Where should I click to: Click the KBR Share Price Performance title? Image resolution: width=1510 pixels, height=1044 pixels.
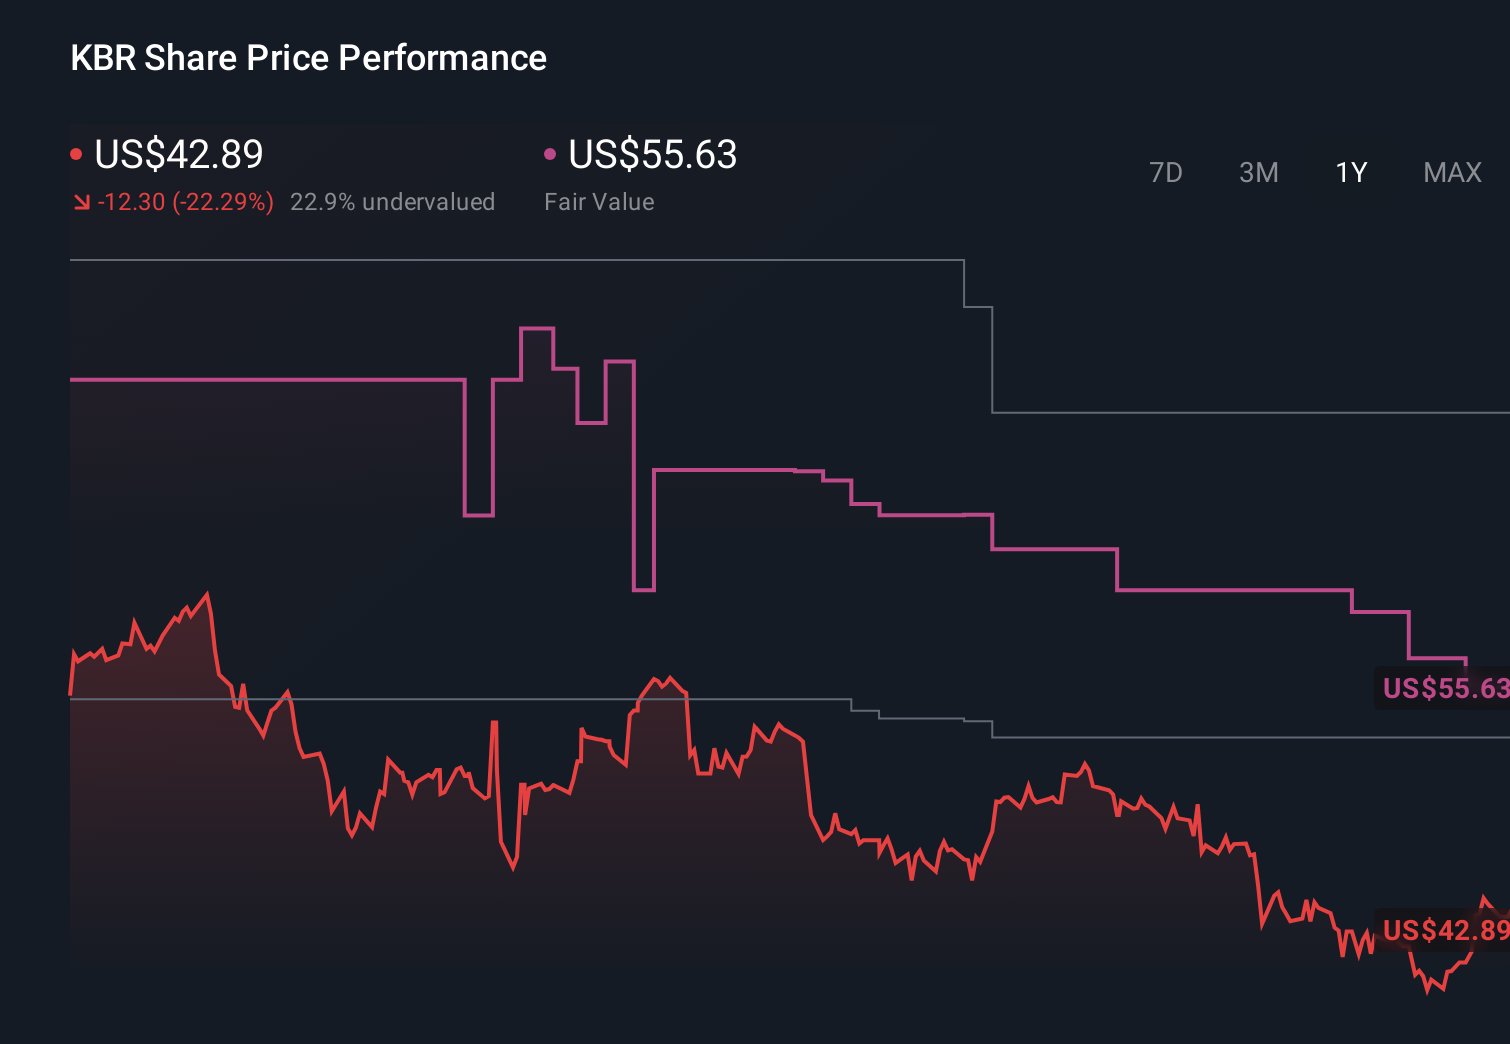pos(308,57)
